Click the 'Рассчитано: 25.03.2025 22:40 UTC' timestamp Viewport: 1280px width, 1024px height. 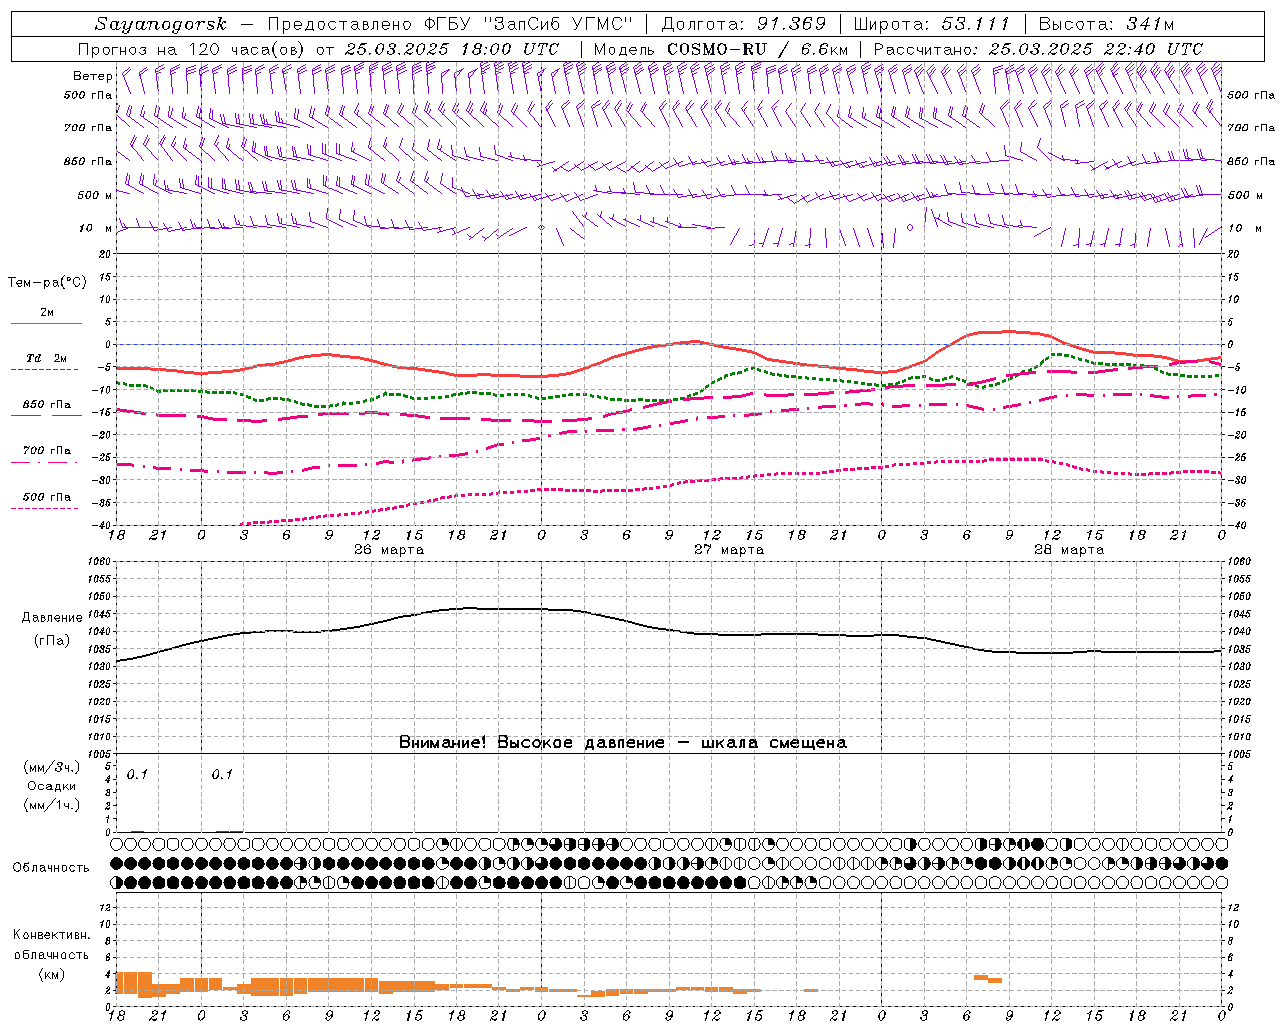point(1038,48)
